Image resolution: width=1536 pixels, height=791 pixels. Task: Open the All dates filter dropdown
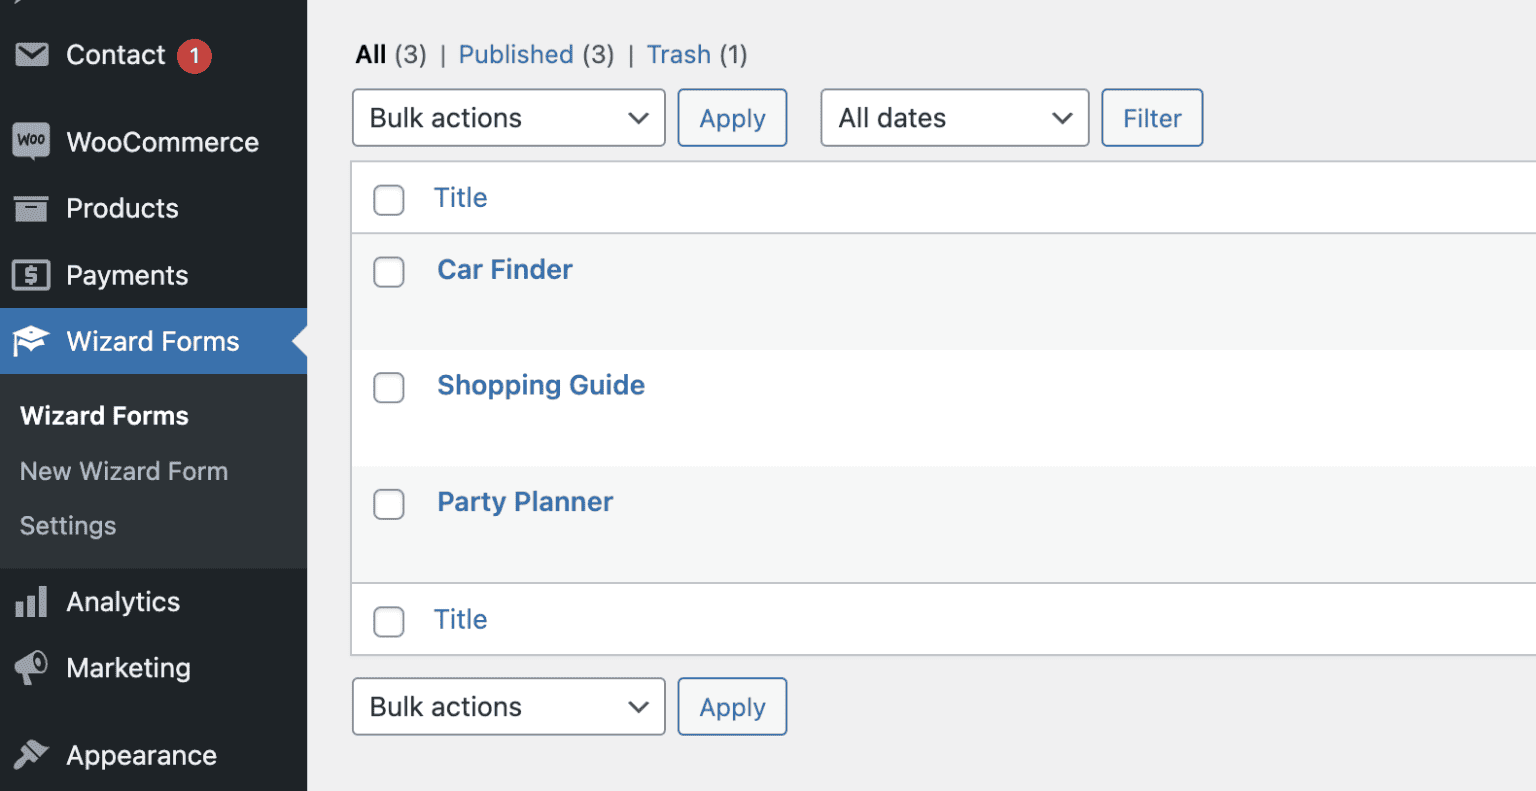(x=953, y=117)
